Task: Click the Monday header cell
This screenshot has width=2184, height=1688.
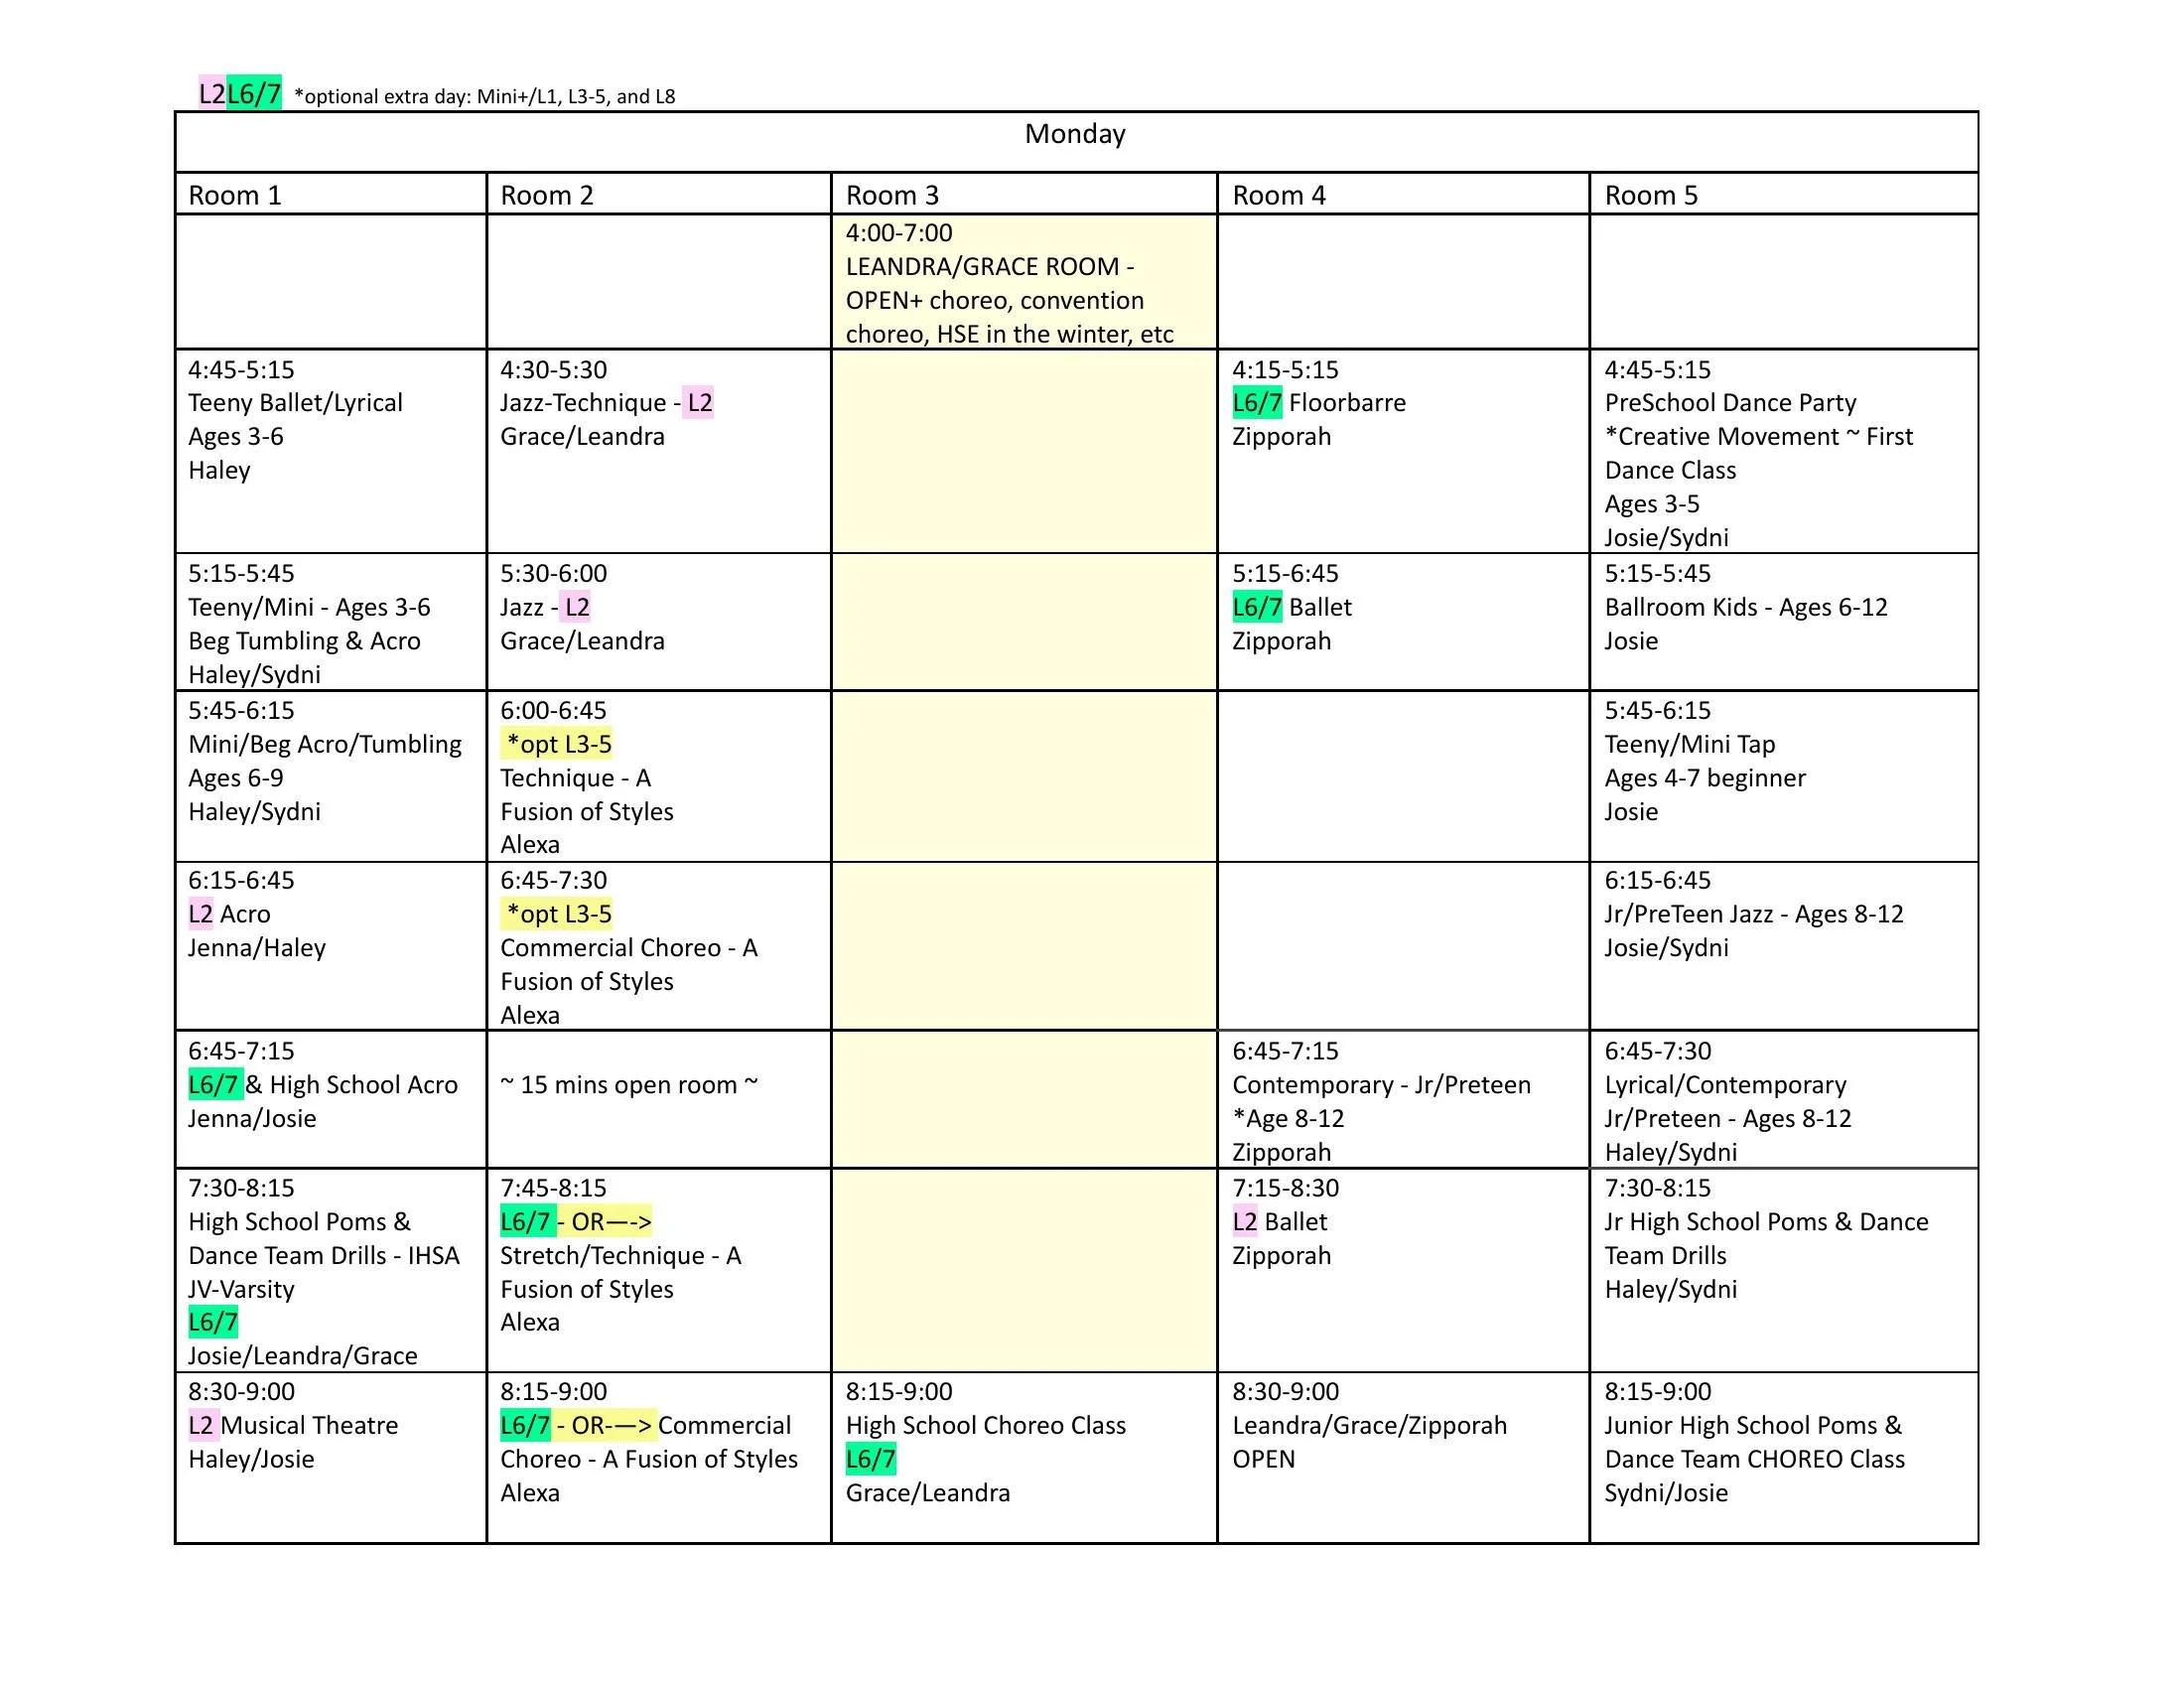Action: [1075, 134]
